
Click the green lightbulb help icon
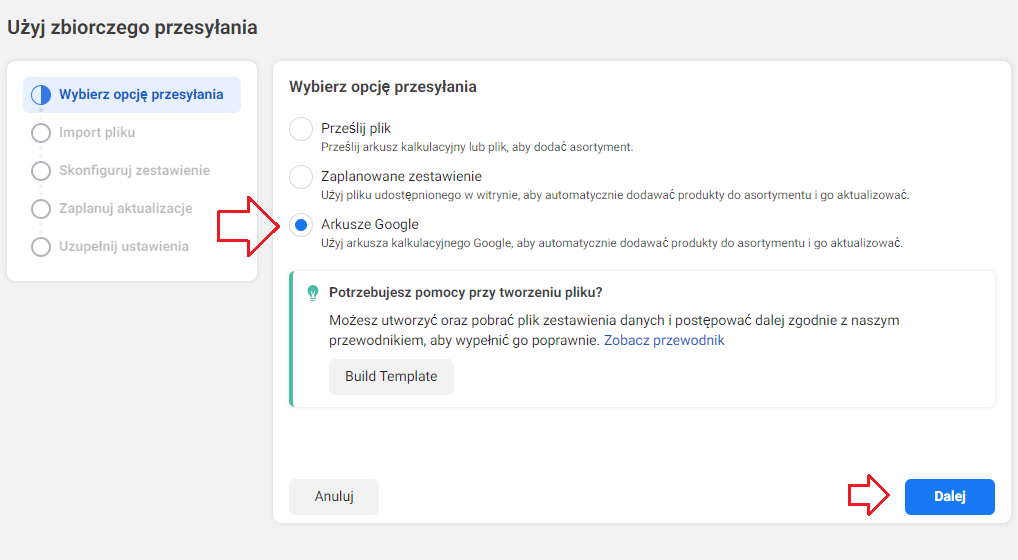point(313,293)
